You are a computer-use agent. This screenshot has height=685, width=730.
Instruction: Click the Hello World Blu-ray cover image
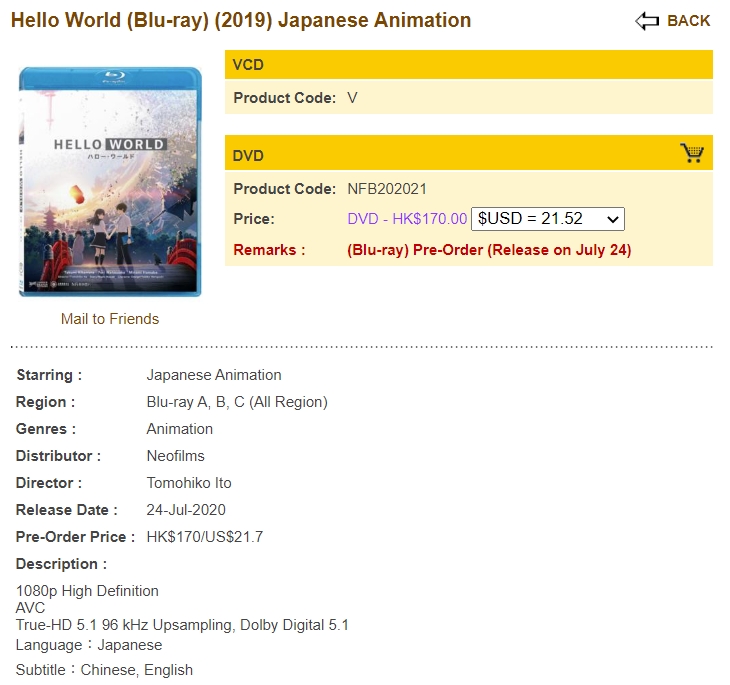110,181
